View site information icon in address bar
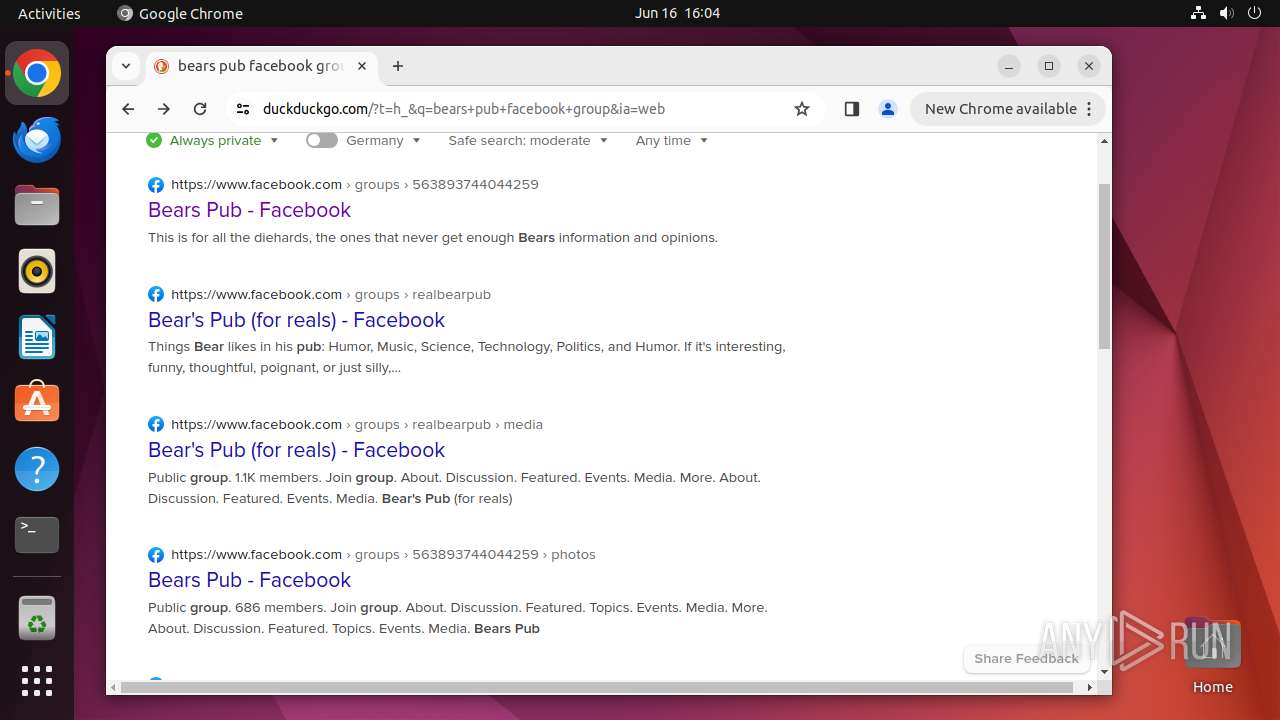 point(243,109)
